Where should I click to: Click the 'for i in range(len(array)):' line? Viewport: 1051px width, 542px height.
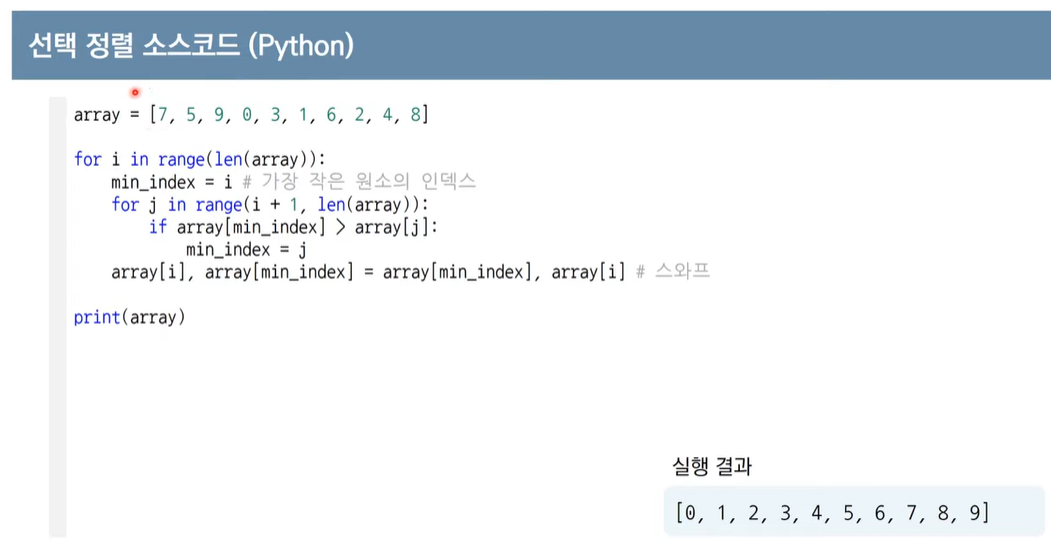pos(199,159)
